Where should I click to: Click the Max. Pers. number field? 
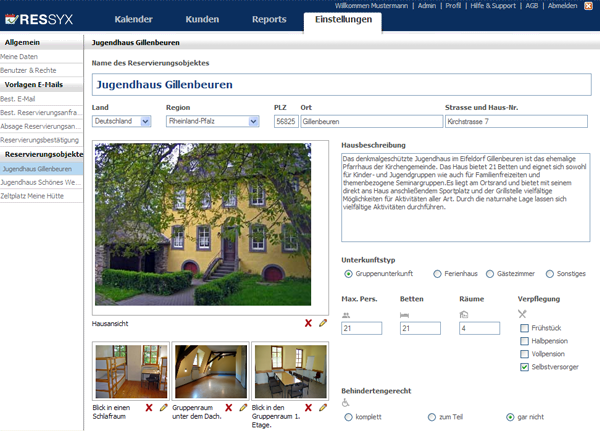(x=361, y=328)
